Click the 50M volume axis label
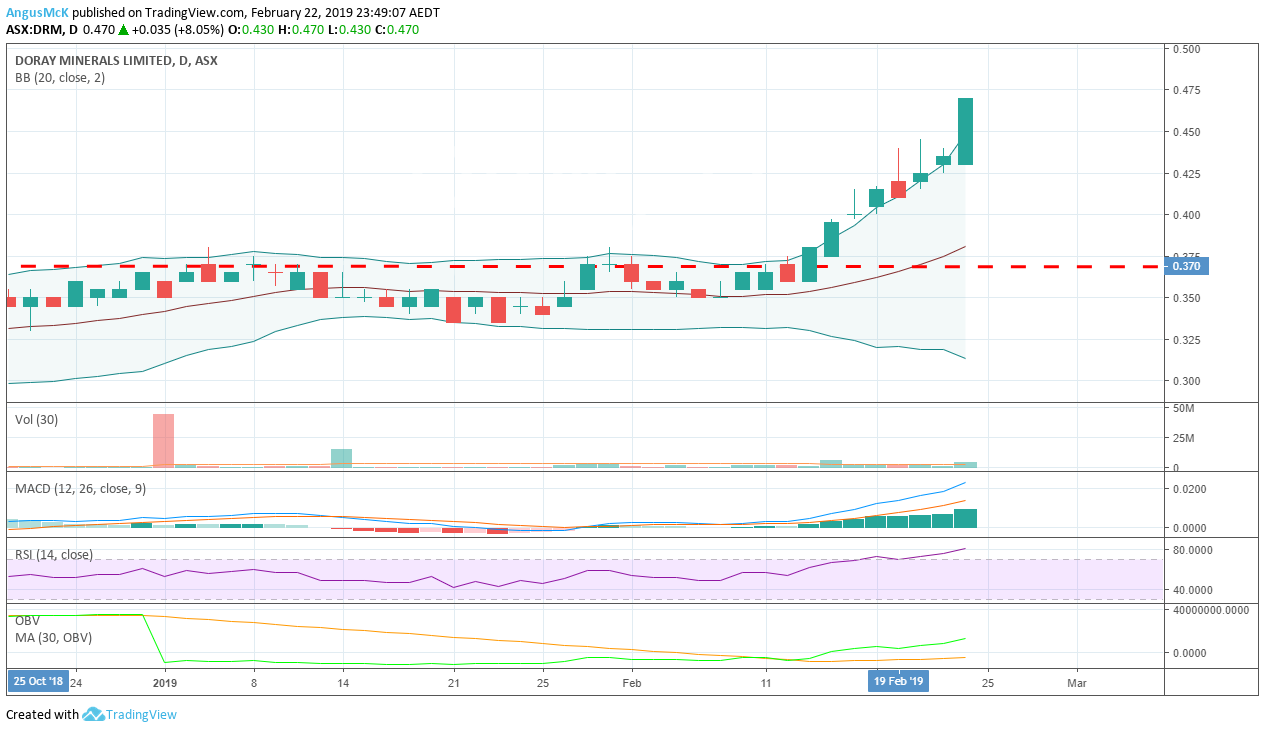Screen dimensions: 1265x732 pos(1184,410)
